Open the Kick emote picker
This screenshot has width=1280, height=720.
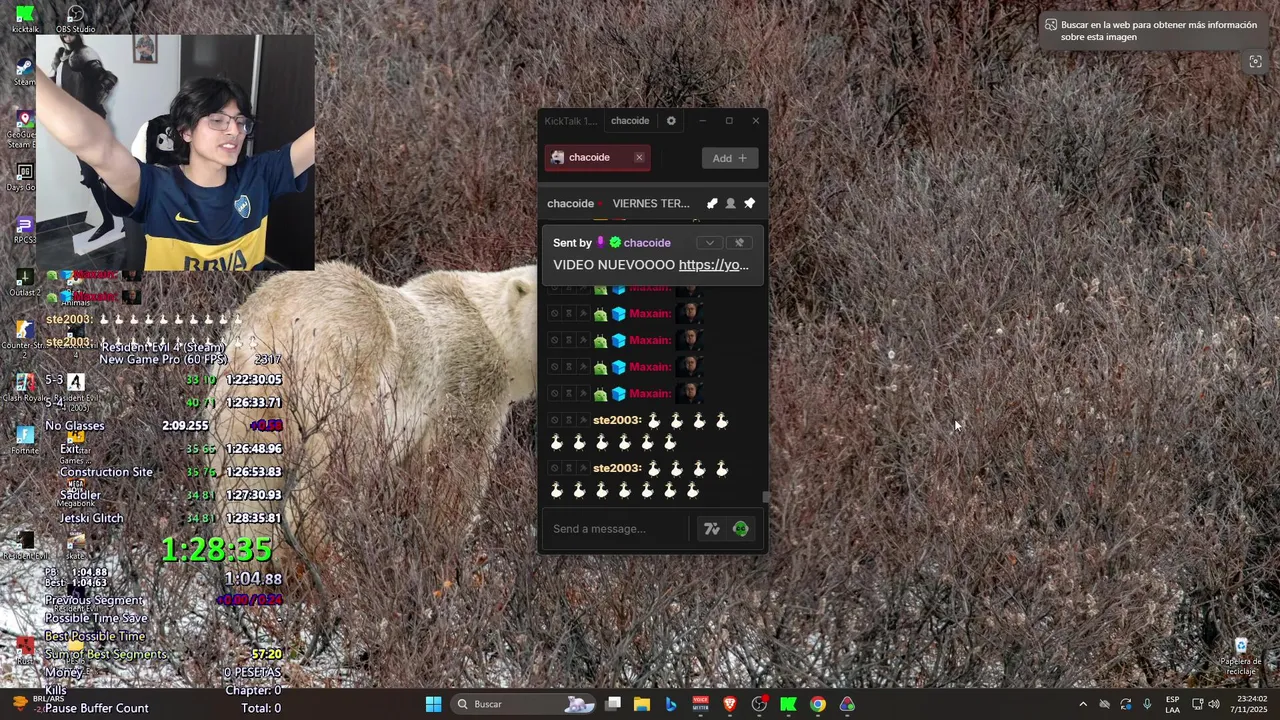click(x=741, y=529)
